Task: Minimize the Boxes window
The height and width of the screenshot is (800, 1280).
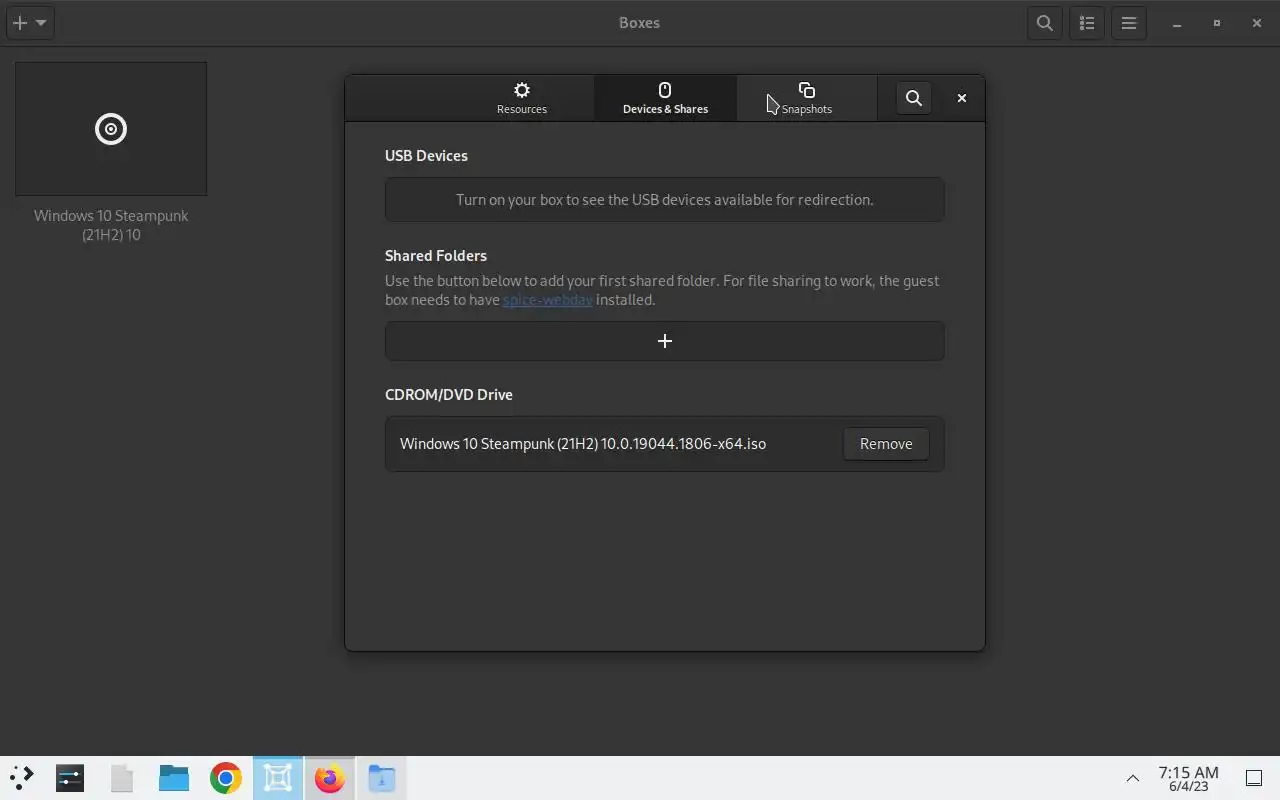Action: [x=1177, y=23]
